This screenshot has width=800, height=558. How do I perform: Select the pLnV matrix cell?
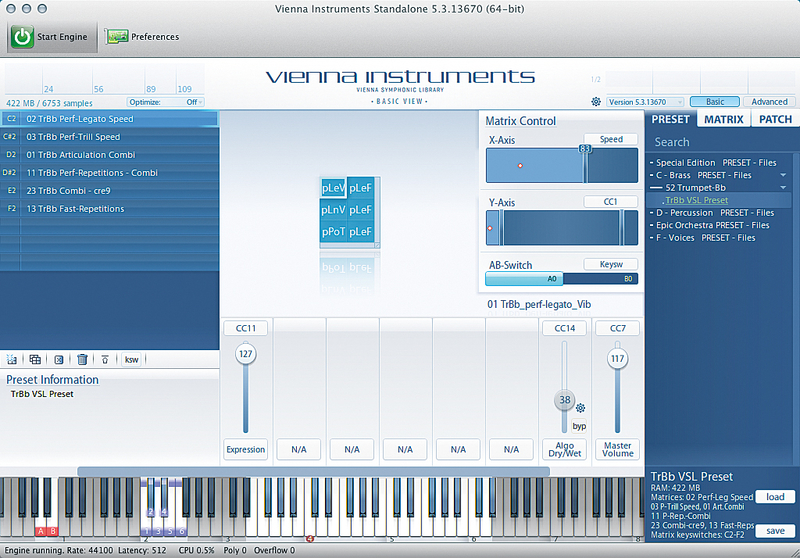pos(334,210)
